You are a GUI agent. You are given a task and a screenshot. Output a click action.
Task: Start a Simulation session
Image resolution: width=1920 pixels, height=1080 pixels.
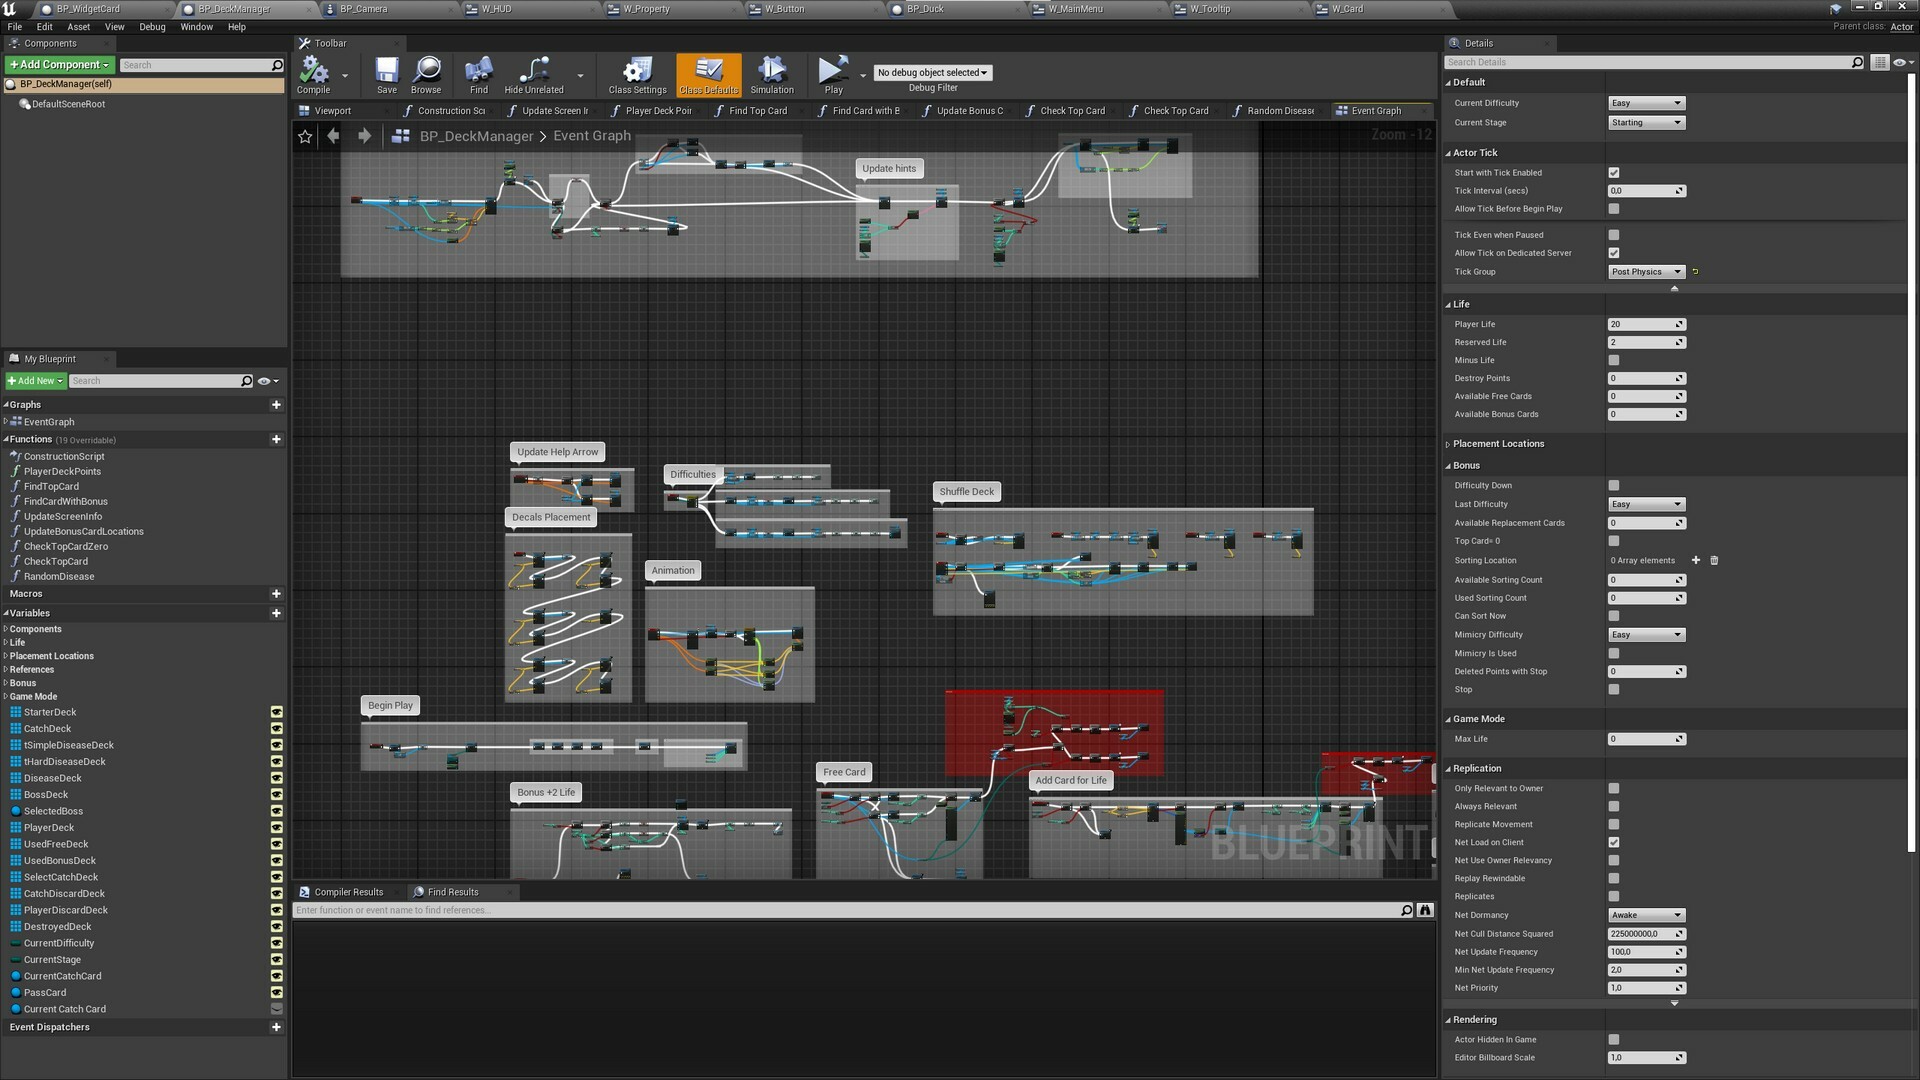(771, 74)
